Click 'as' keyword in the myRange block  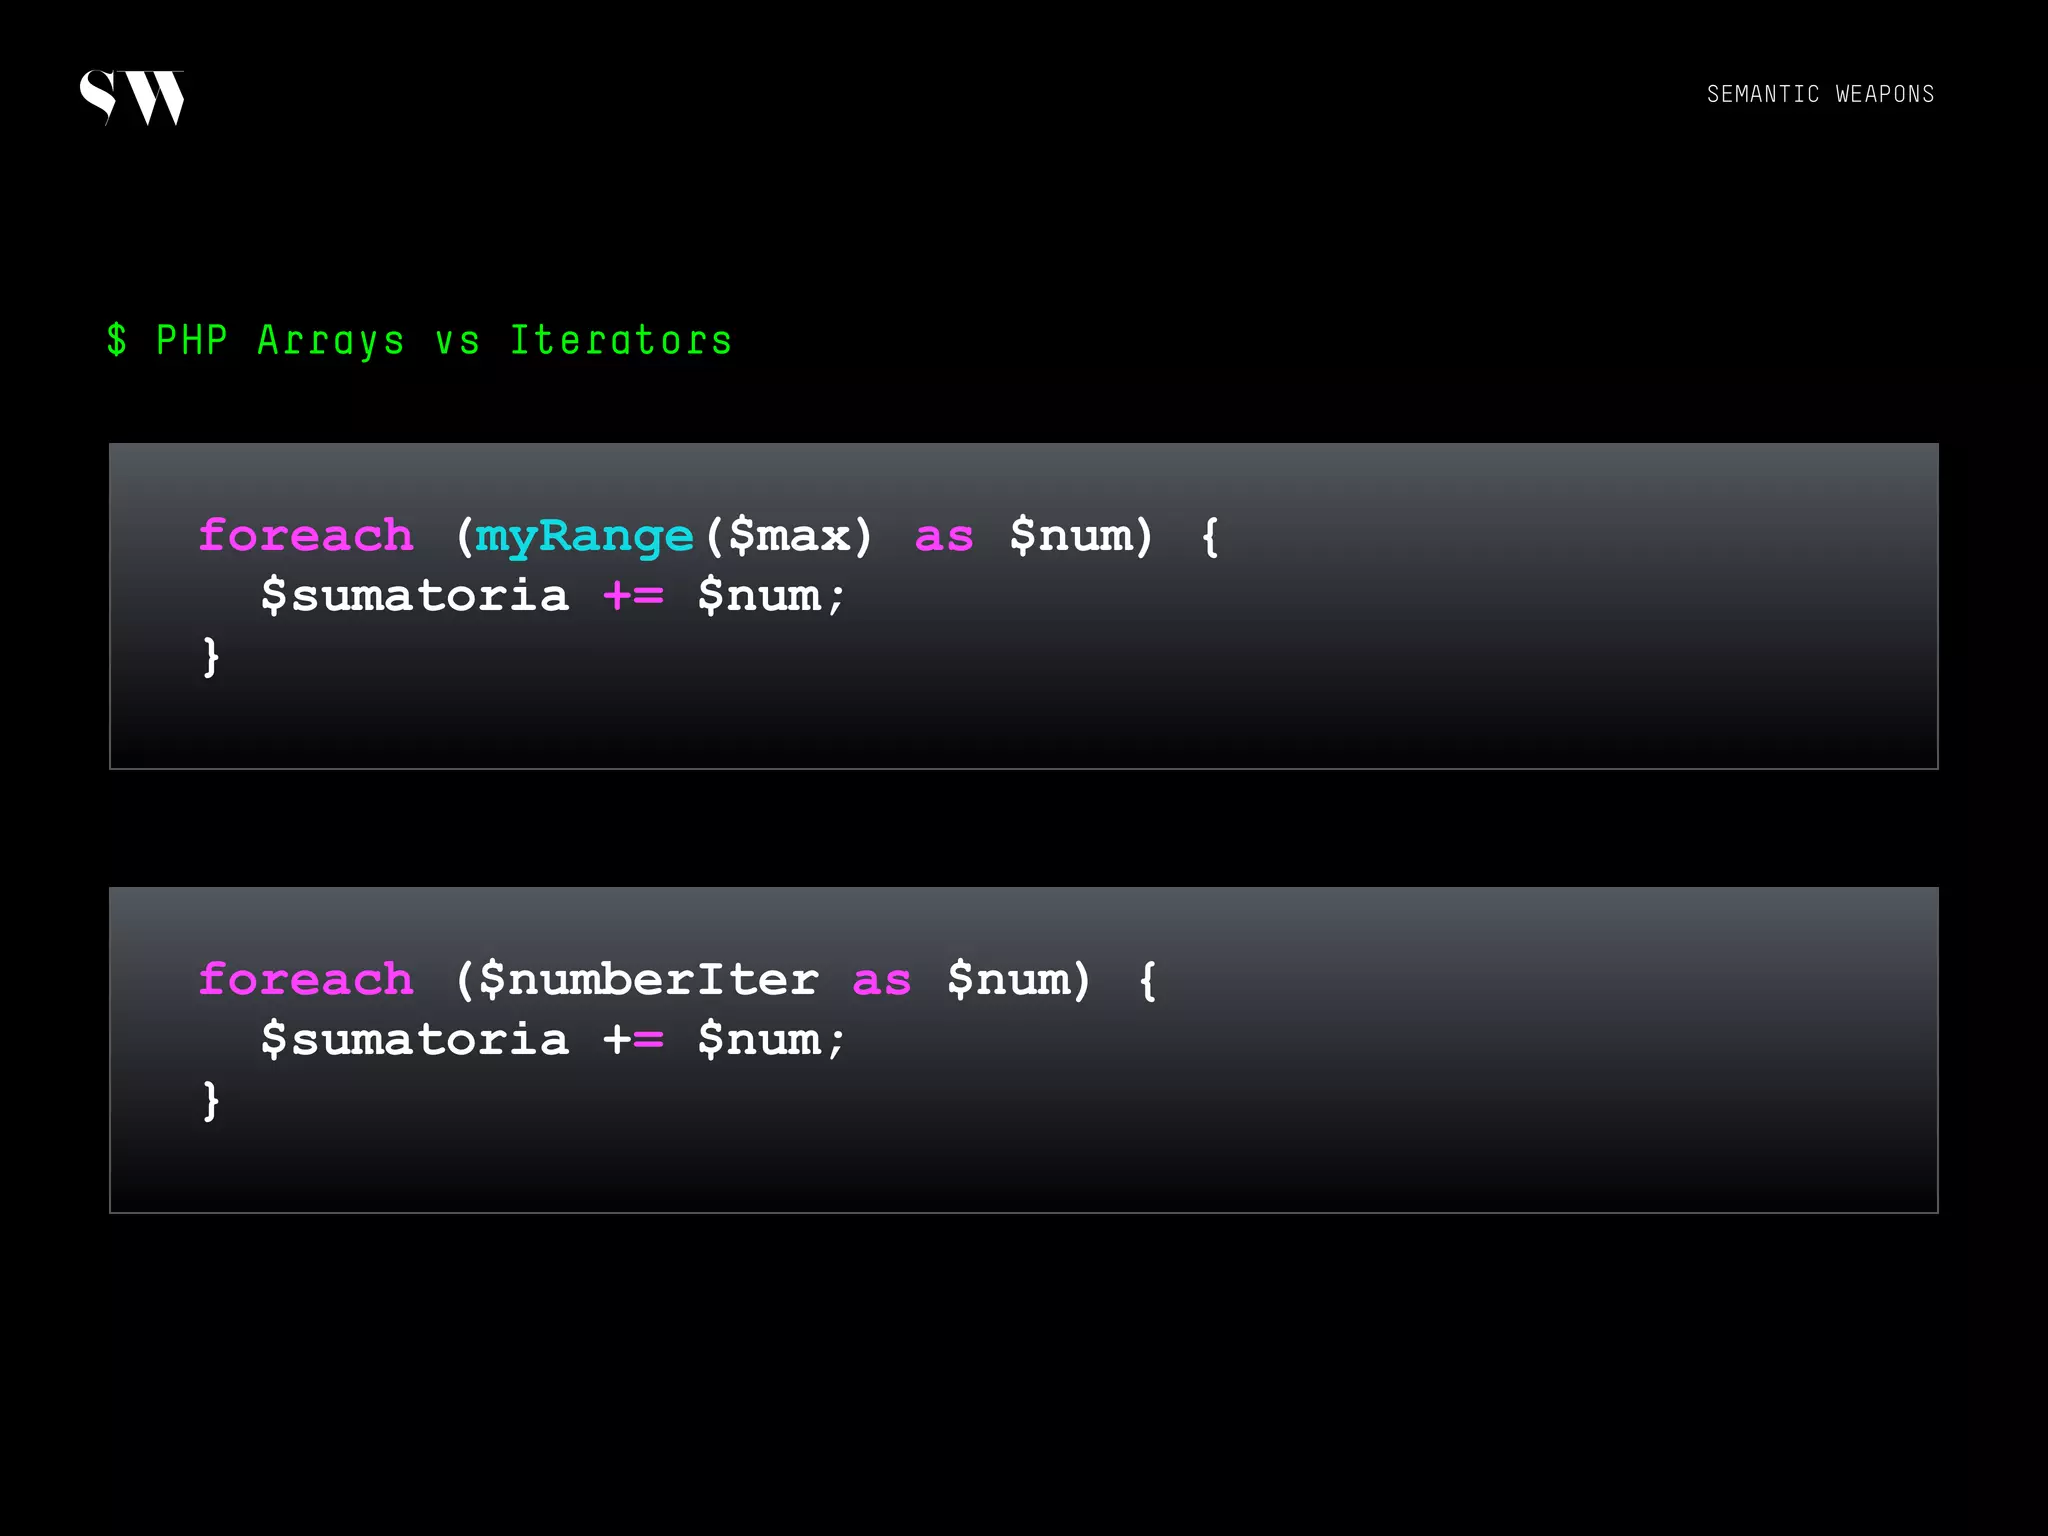coord(944,538)
